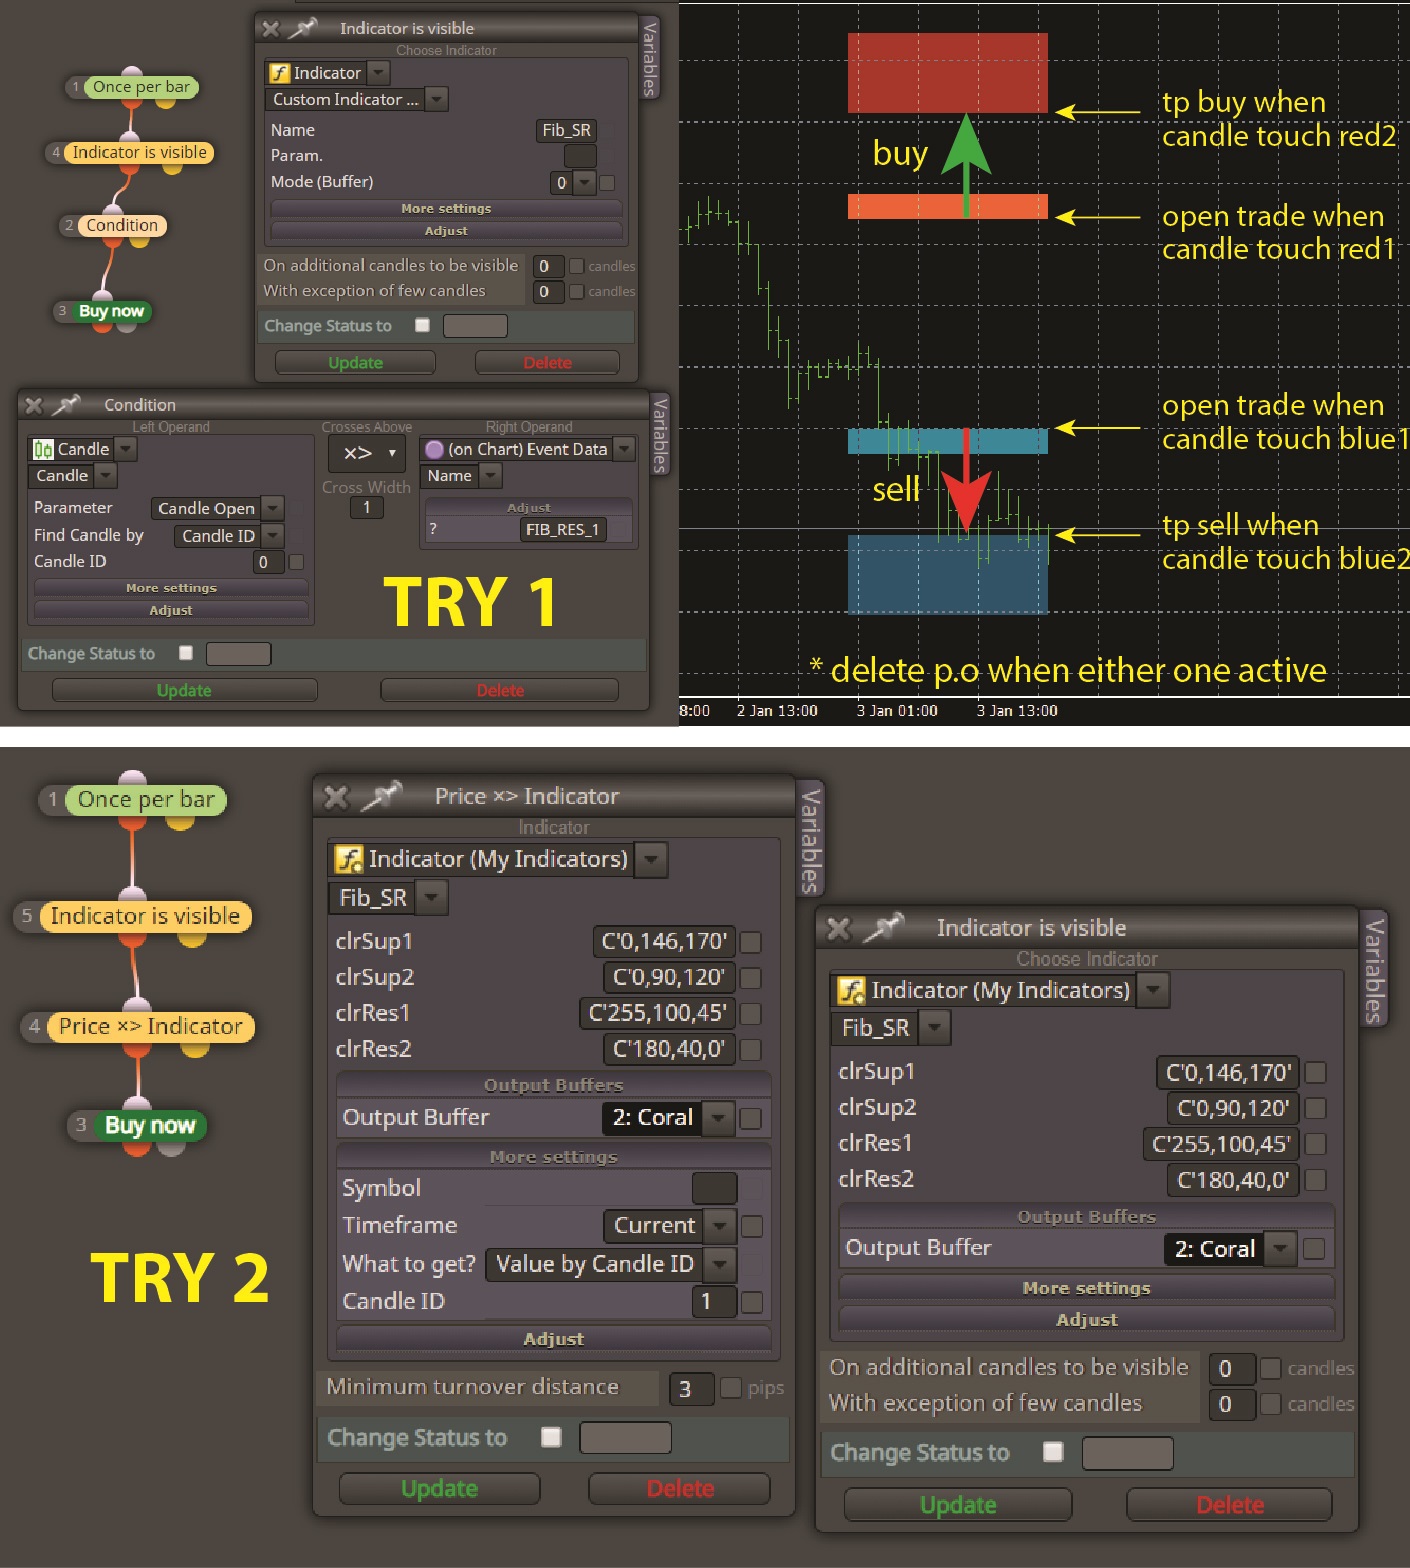Open Variables tab of top Indicator is visible panel
The width and height of the screenshot is (1410, 1568).
[x=650, y=58]
